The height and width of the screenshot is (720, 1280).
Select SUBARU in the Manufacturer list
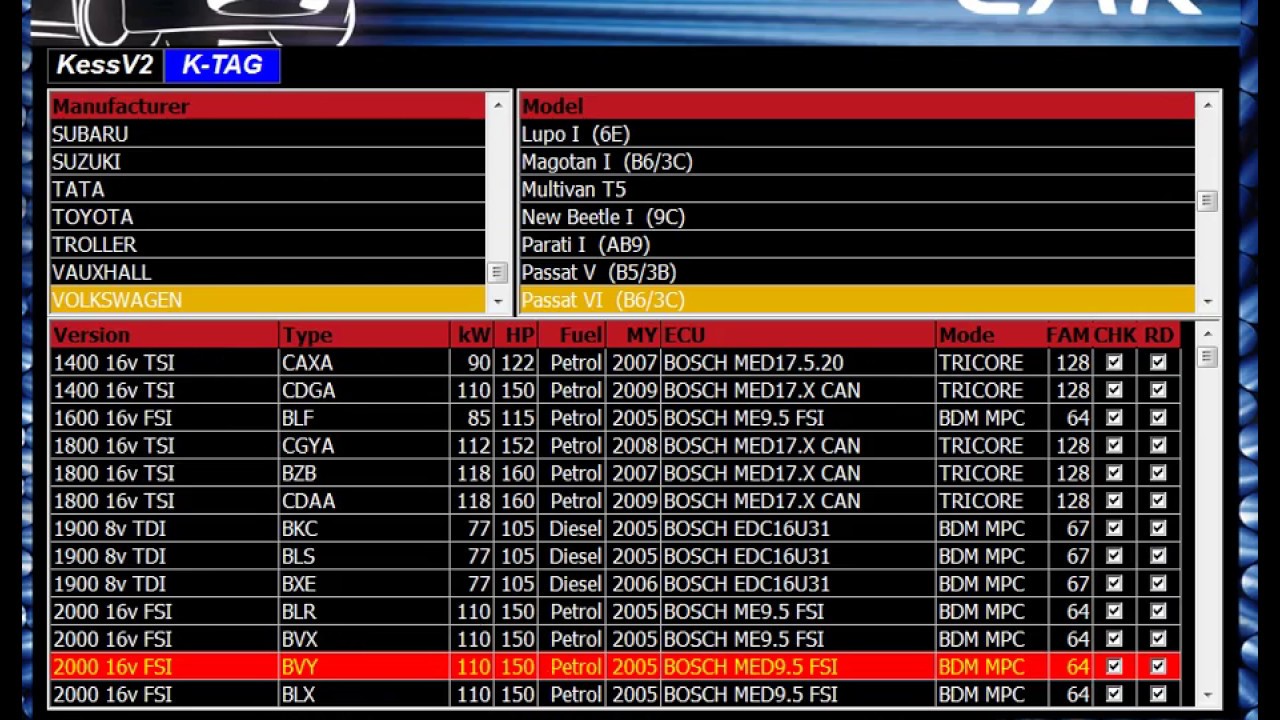pyautogui.click(x=268, y=134)
